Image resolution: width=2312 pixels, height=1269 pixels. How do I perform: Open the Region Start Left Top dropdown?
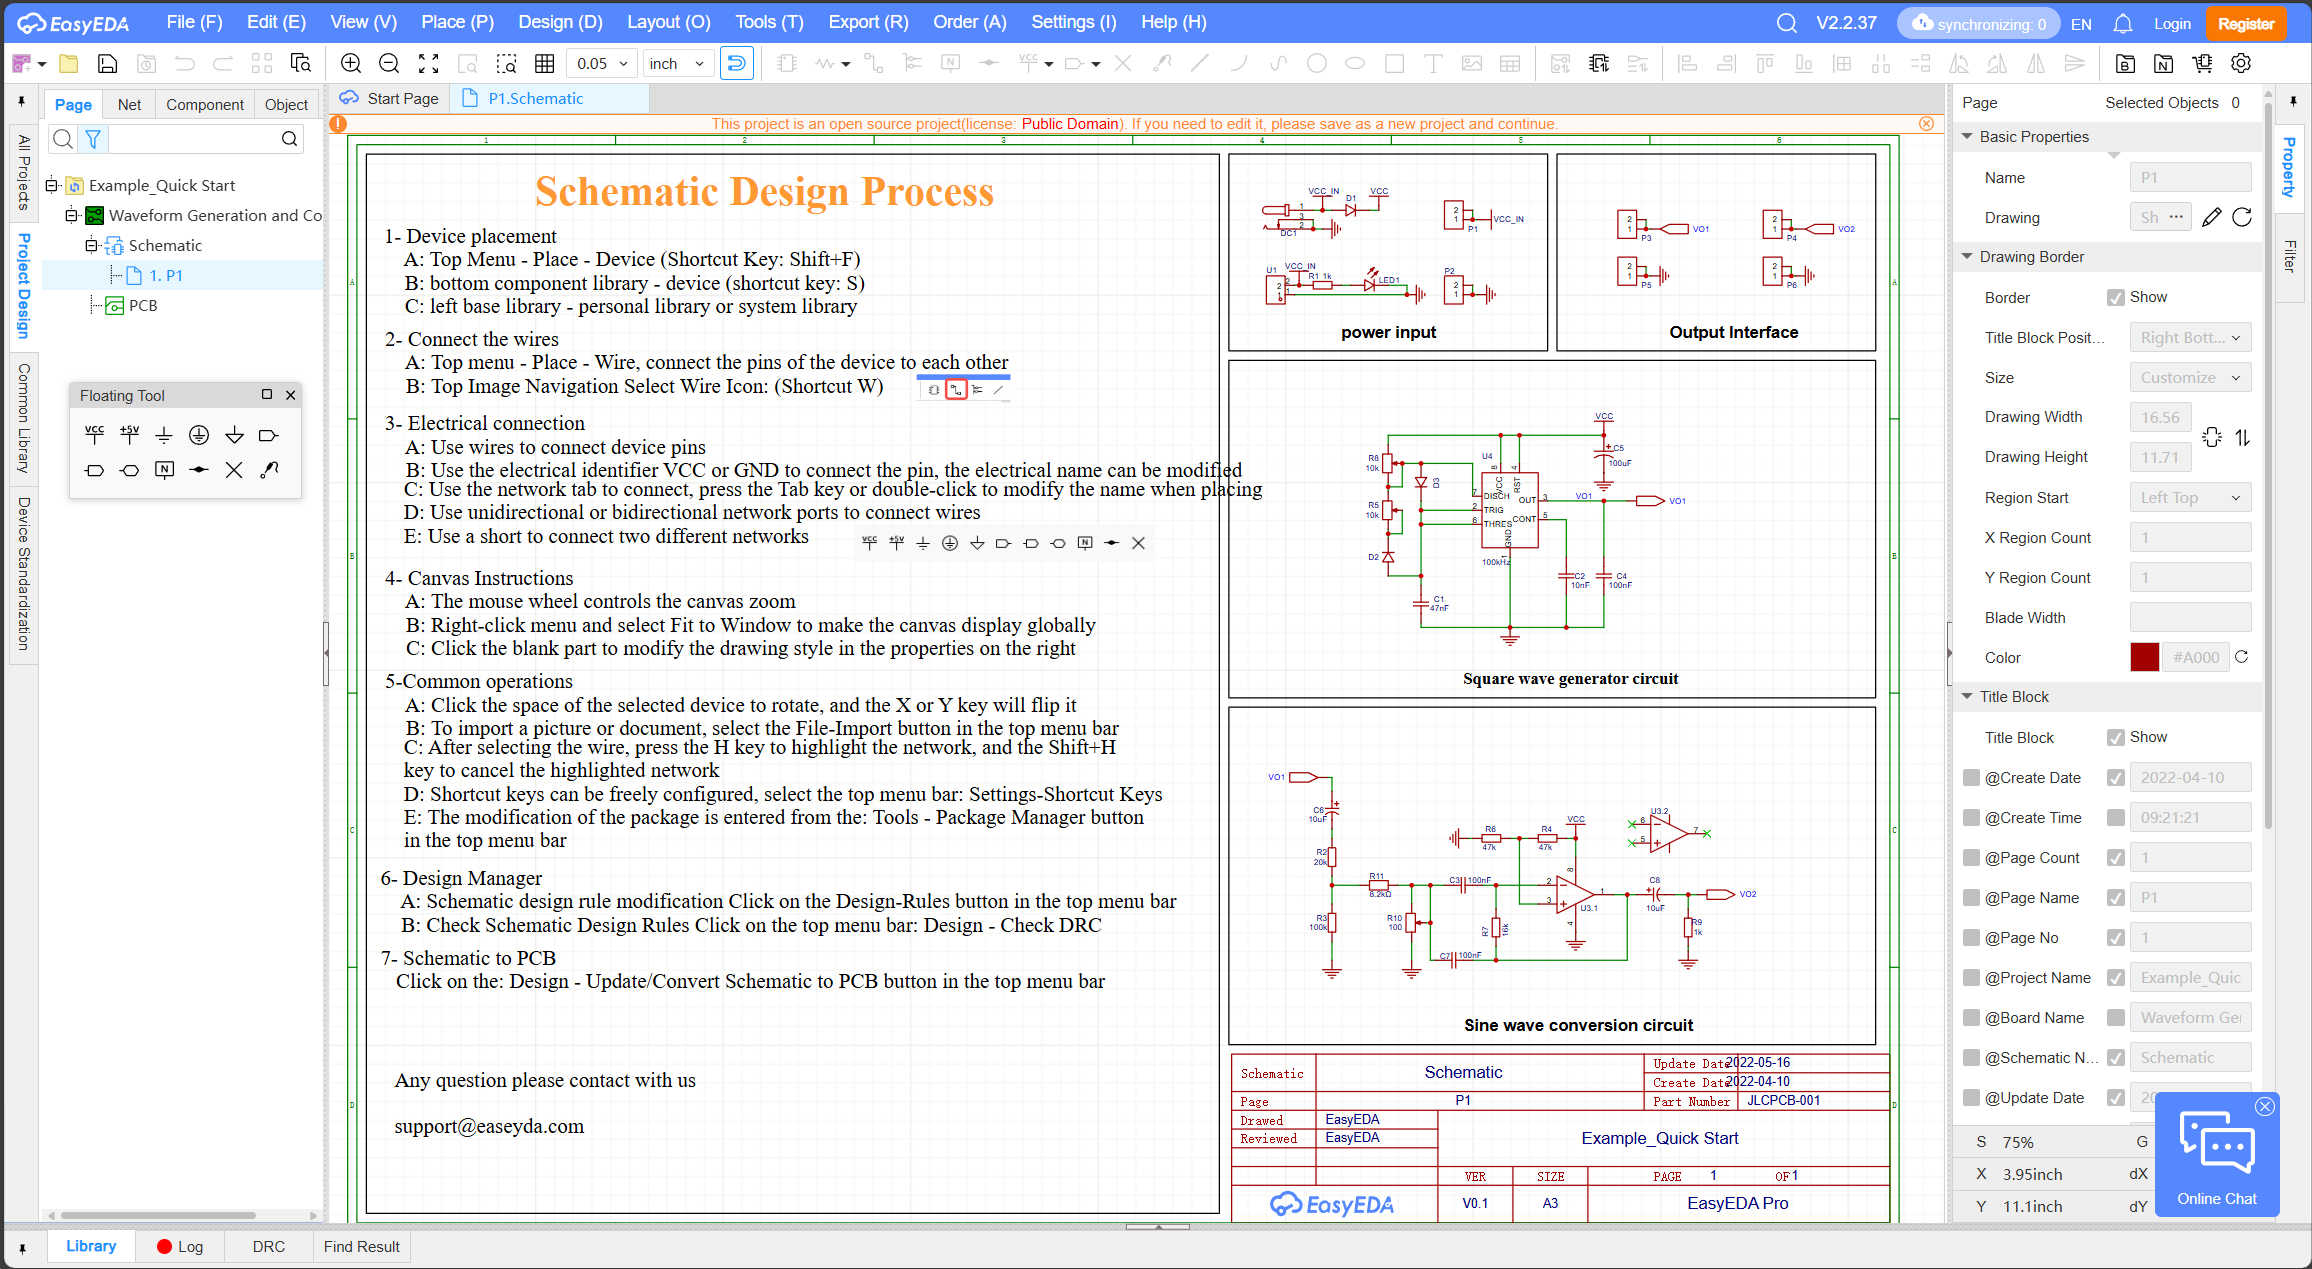[x=2190, y=497]
